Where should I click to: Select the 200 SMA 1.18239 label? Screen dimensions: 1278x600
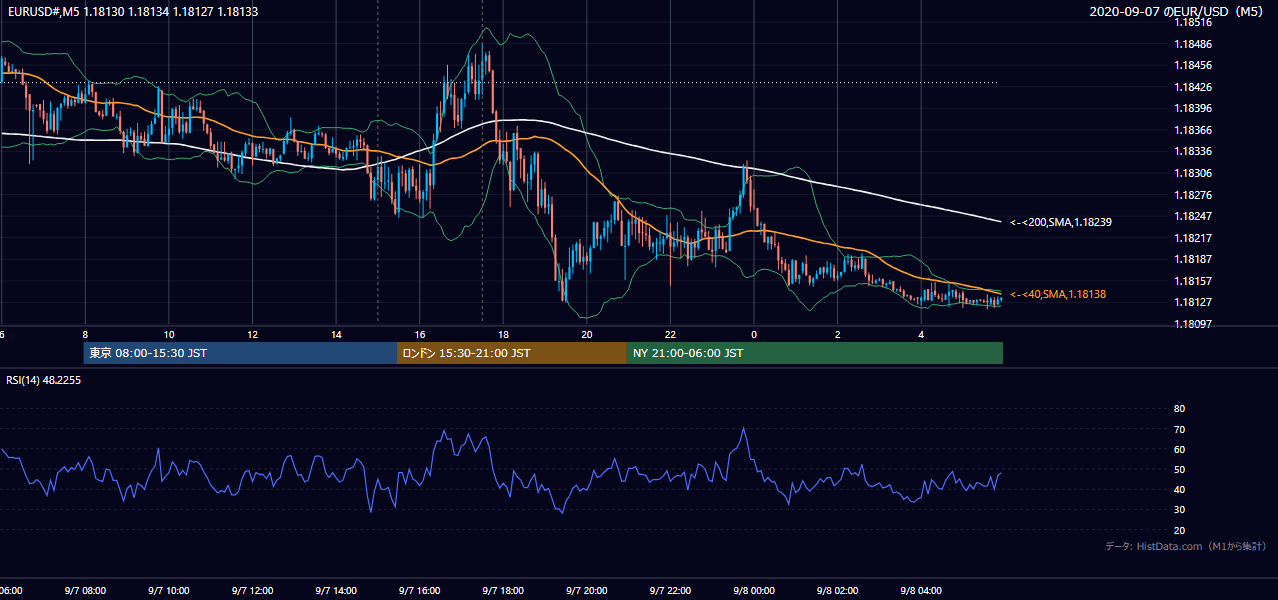pos(1061,222)
